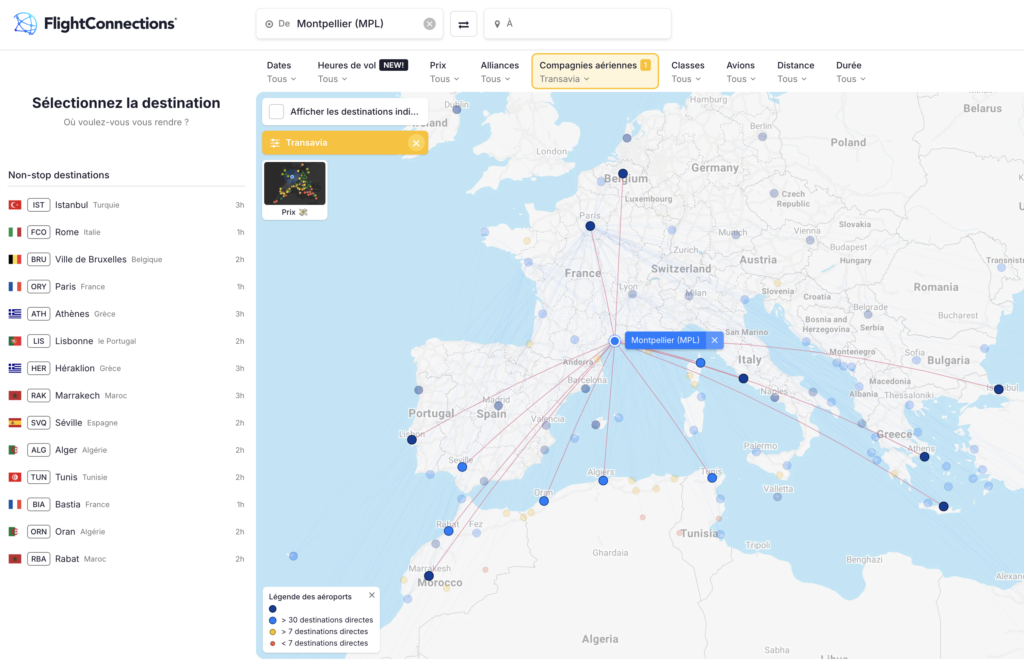Select Lisbonne LIS destination
This screenshot has height=663, width=1024.
coord(126,341)
